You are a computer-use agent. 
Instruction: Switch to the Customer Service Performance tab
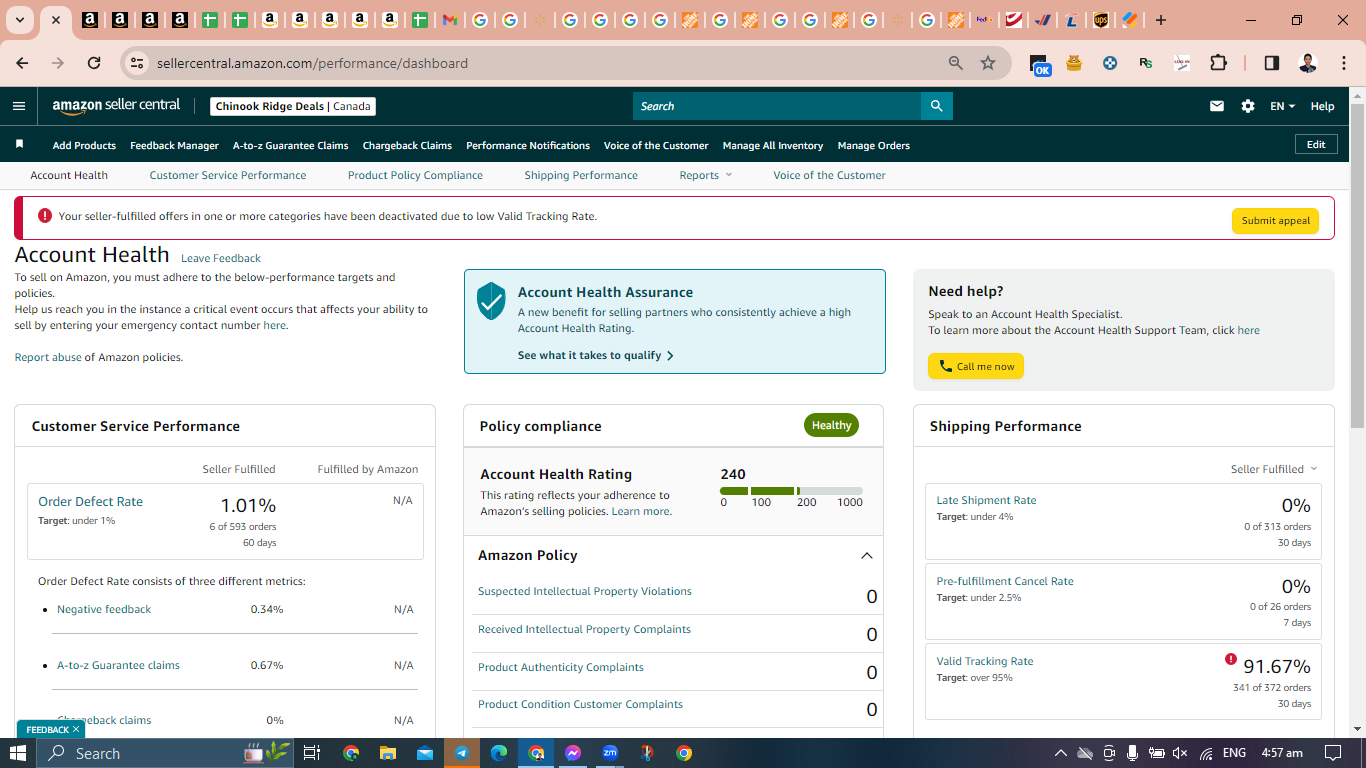tap(228, 175)
